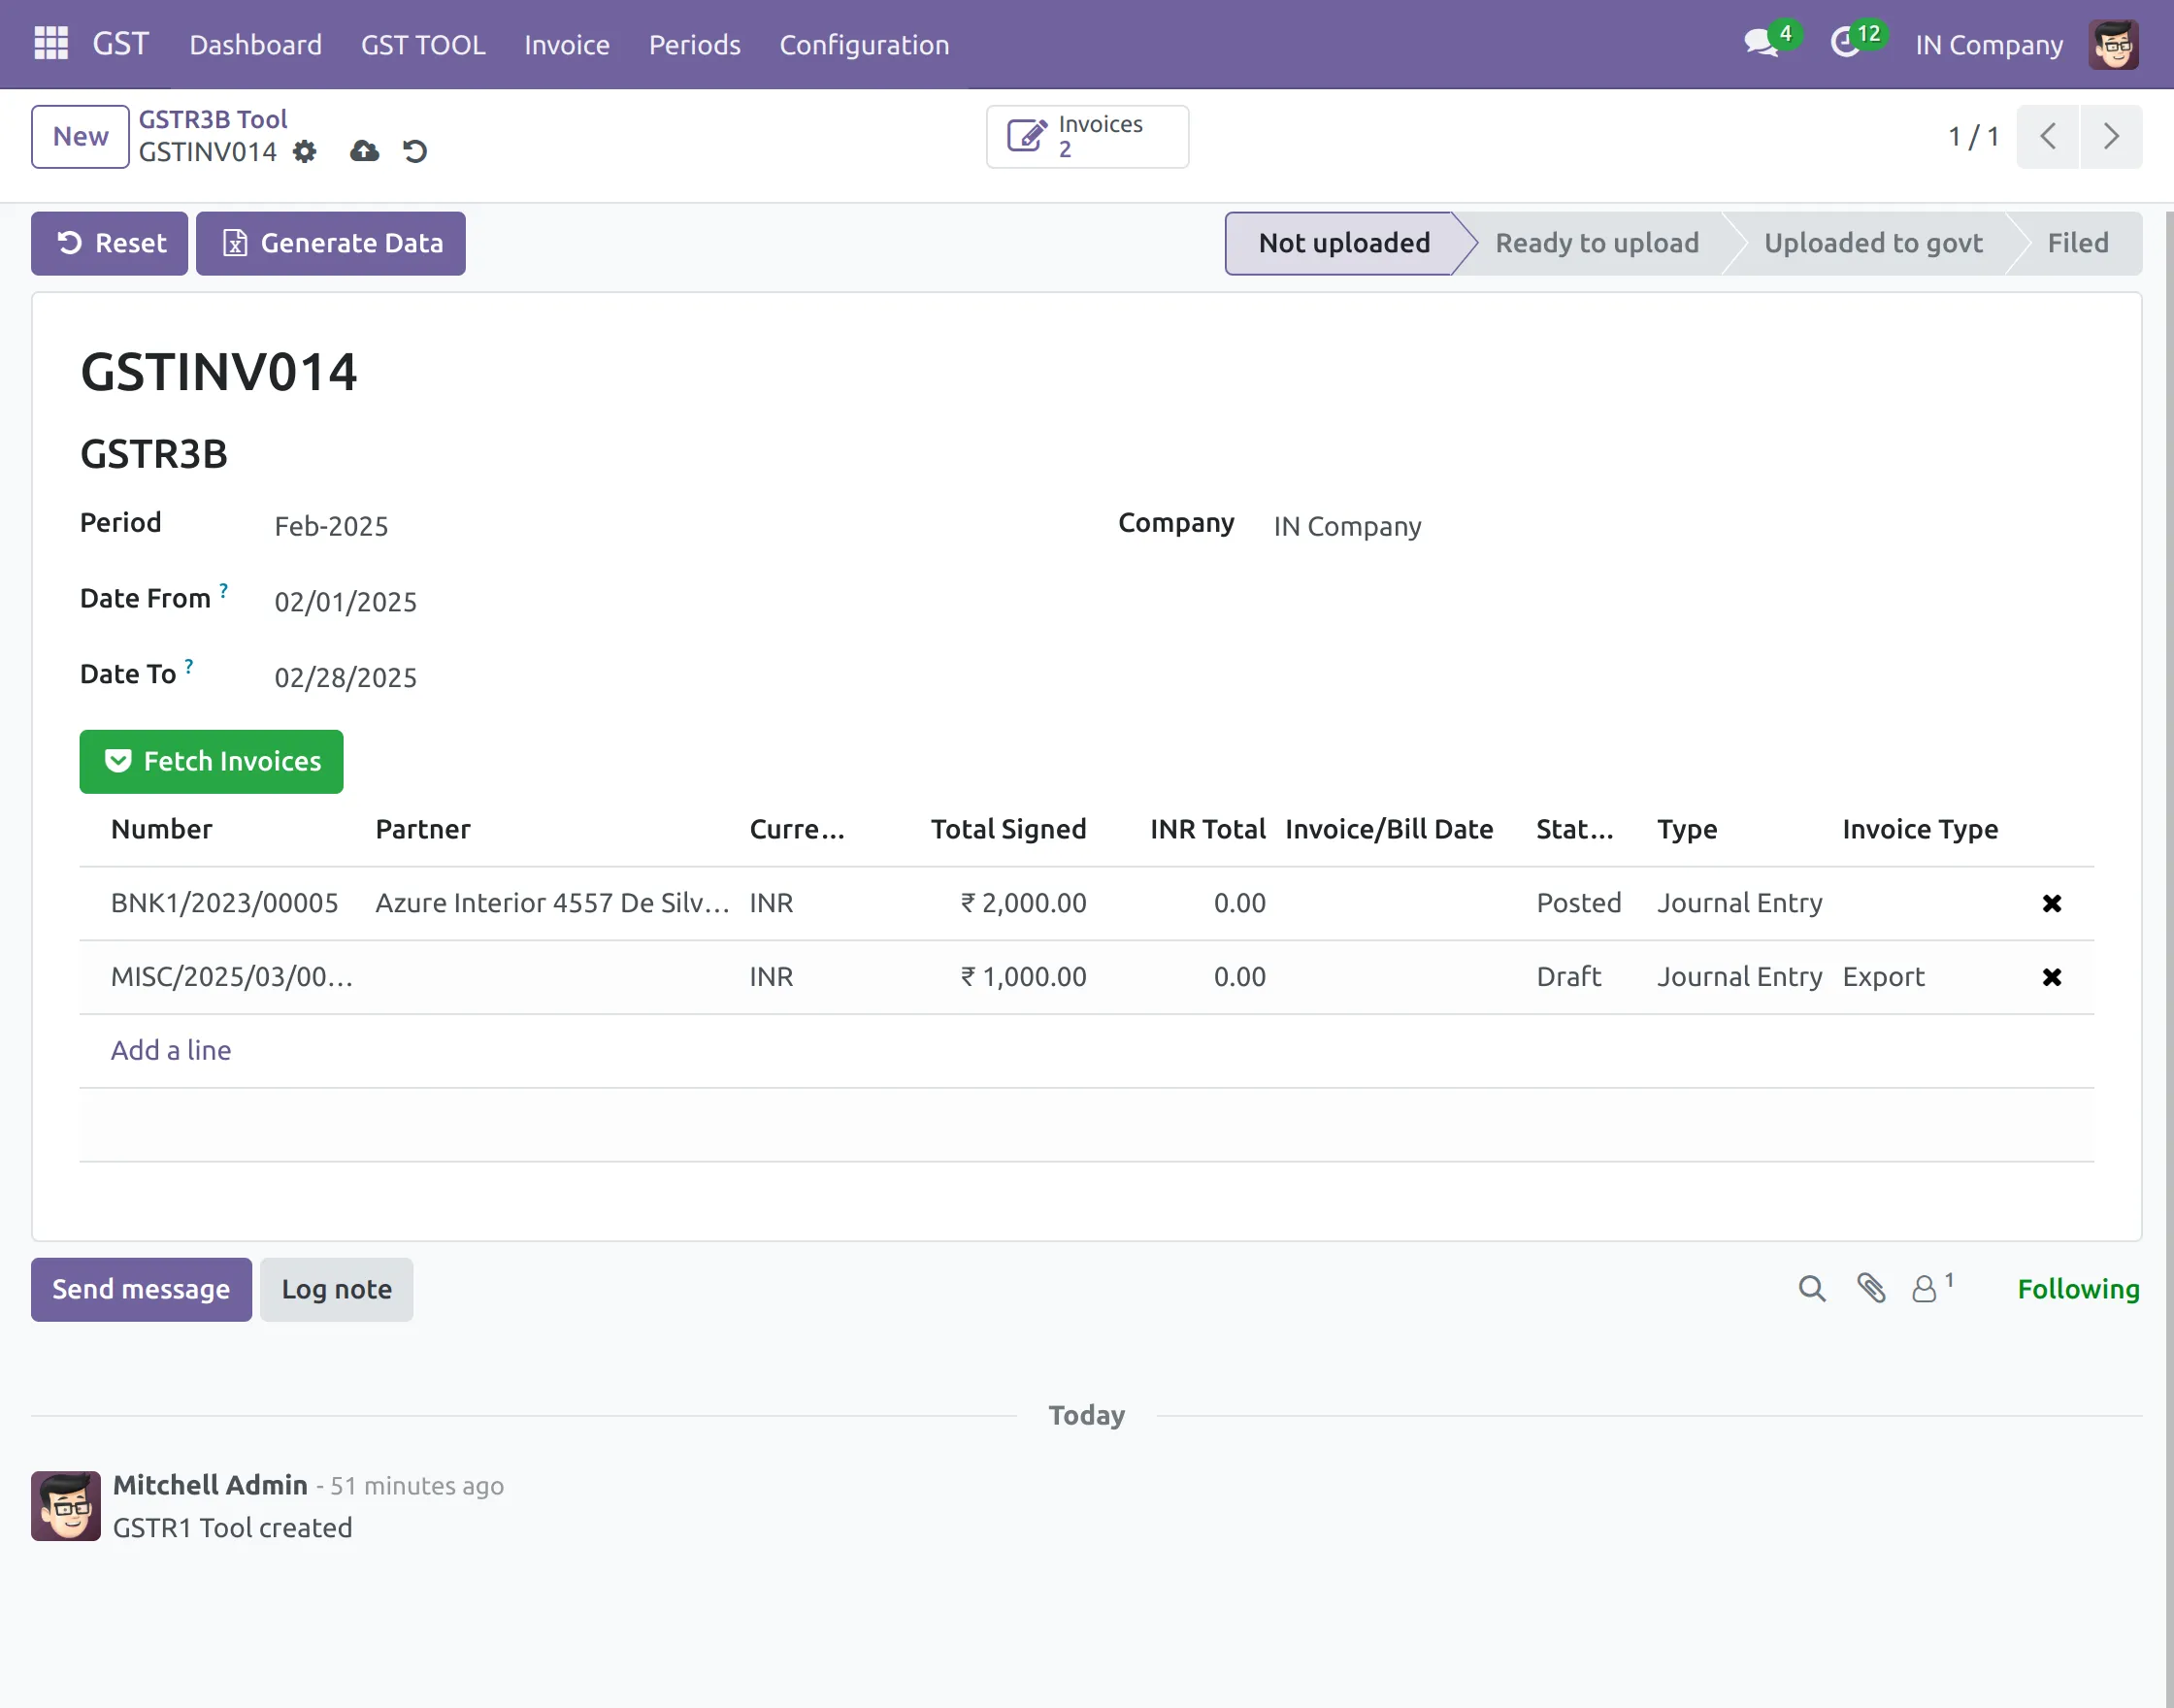Click the search icon in the chatter
Screen dimensions: 2174x1708
1811,1289
